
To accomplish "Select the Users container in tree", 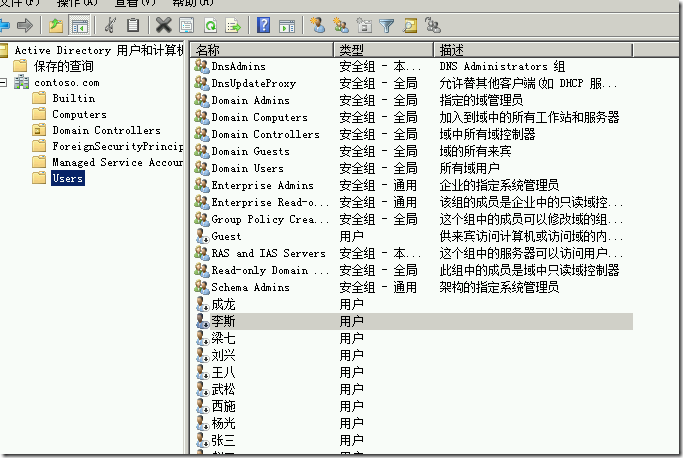I will (68, 178).
